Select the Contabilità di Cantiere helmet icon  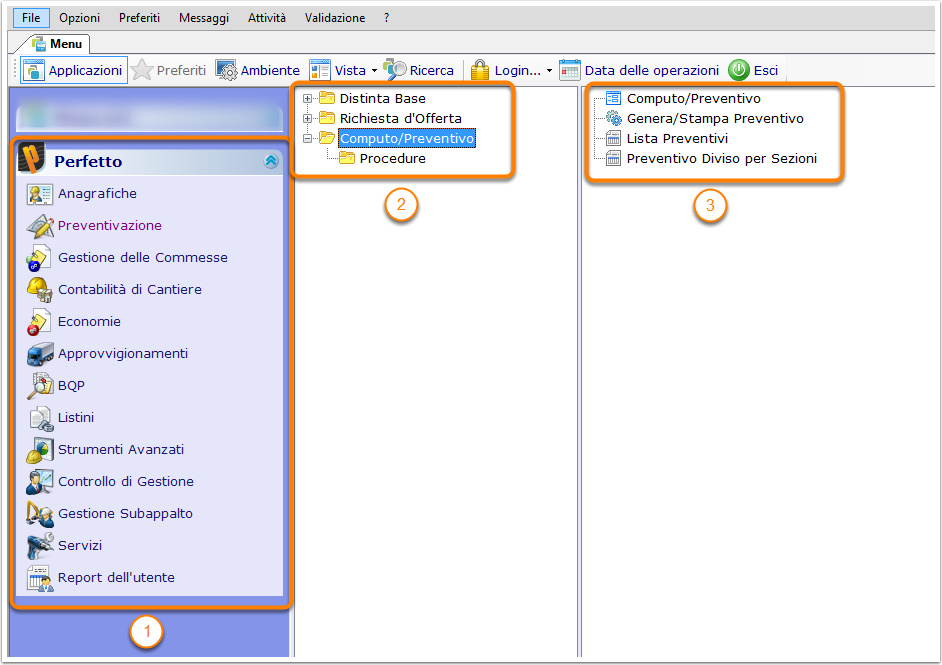(x=40, y=290)
